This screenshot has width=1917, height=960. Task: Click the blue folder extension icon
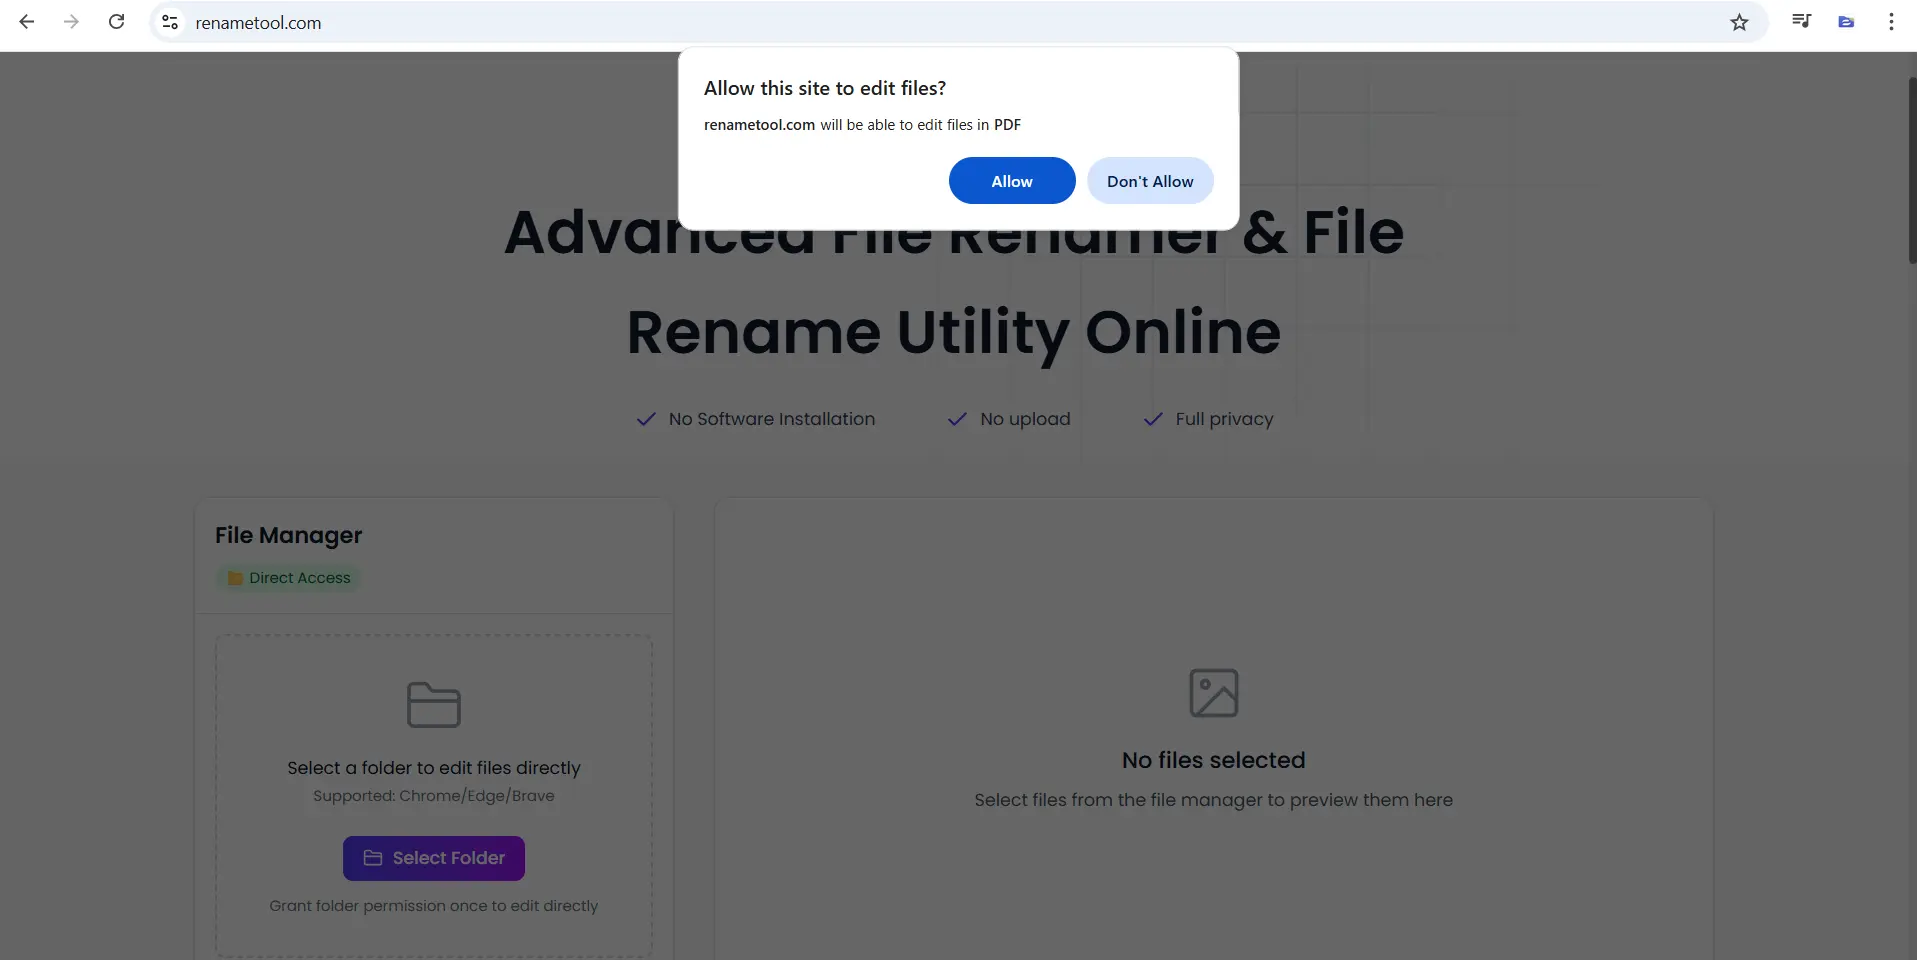tap(1846, 22)
